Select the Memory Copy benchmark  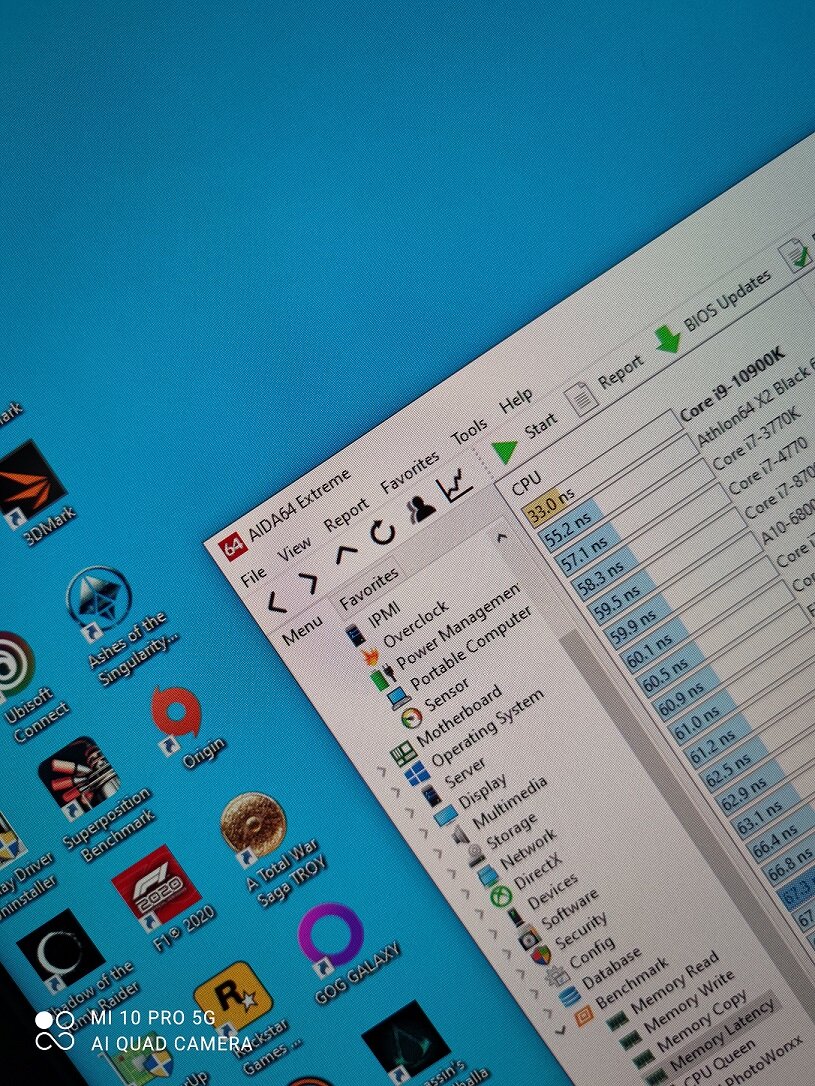coord(702,1021)
